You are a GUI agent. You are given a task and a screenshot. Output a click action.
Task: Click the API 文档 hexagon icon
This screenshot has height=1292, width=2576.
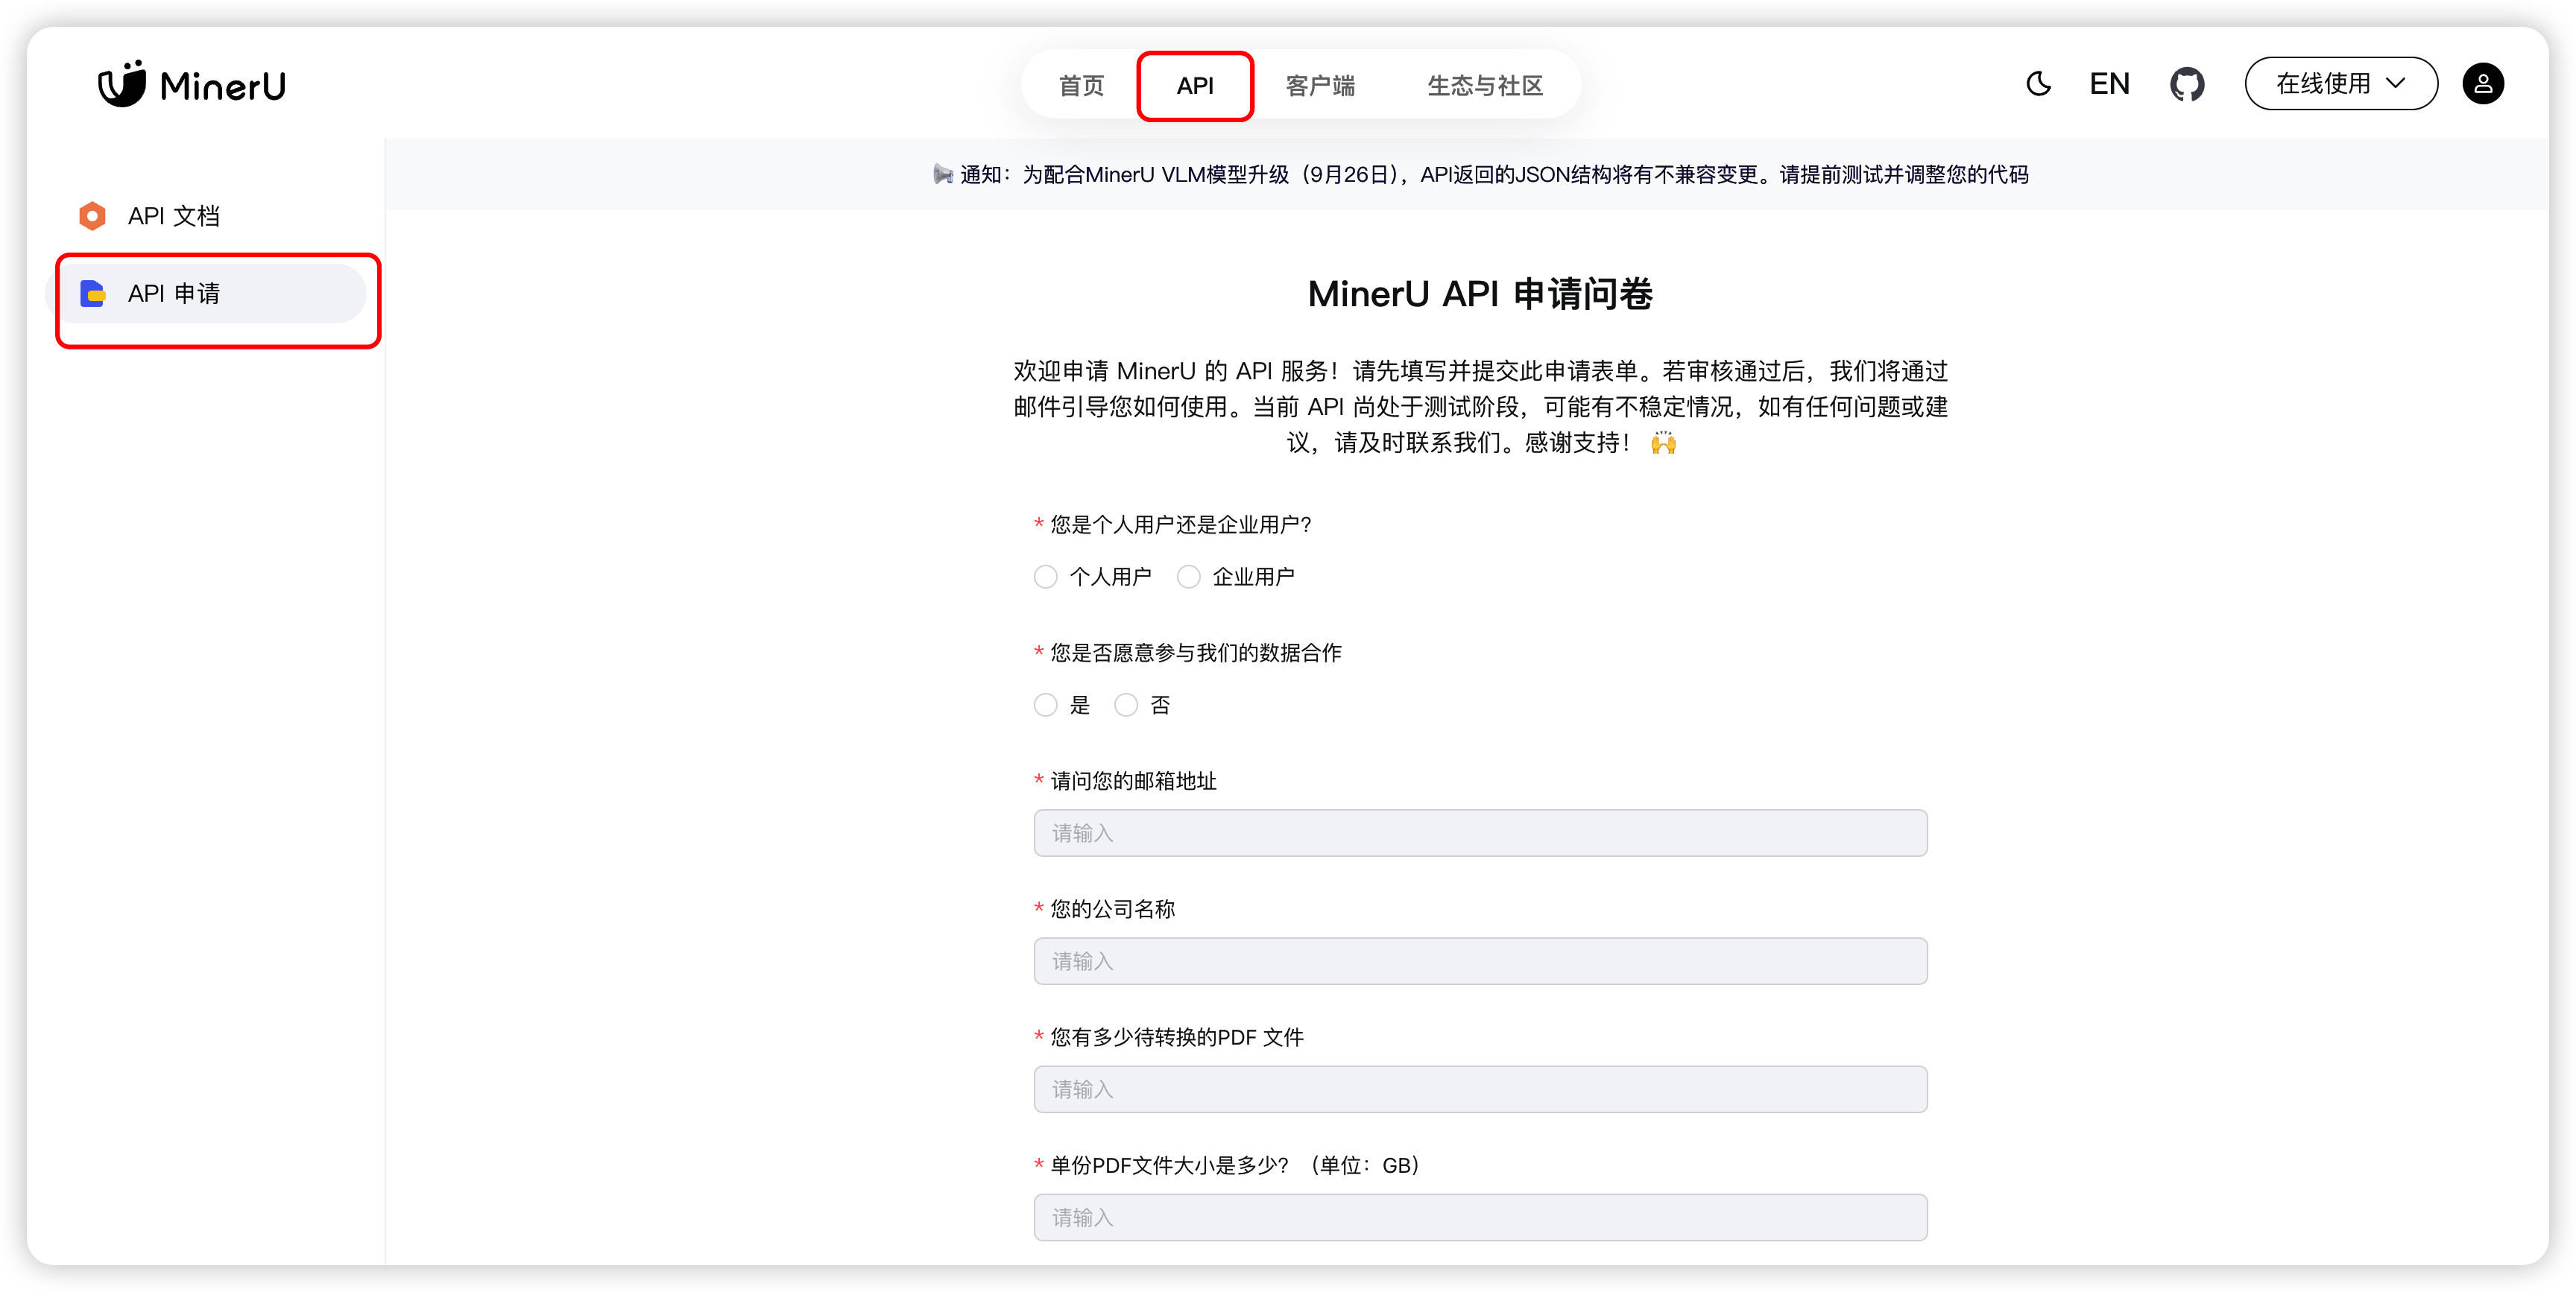pos(92,216)
